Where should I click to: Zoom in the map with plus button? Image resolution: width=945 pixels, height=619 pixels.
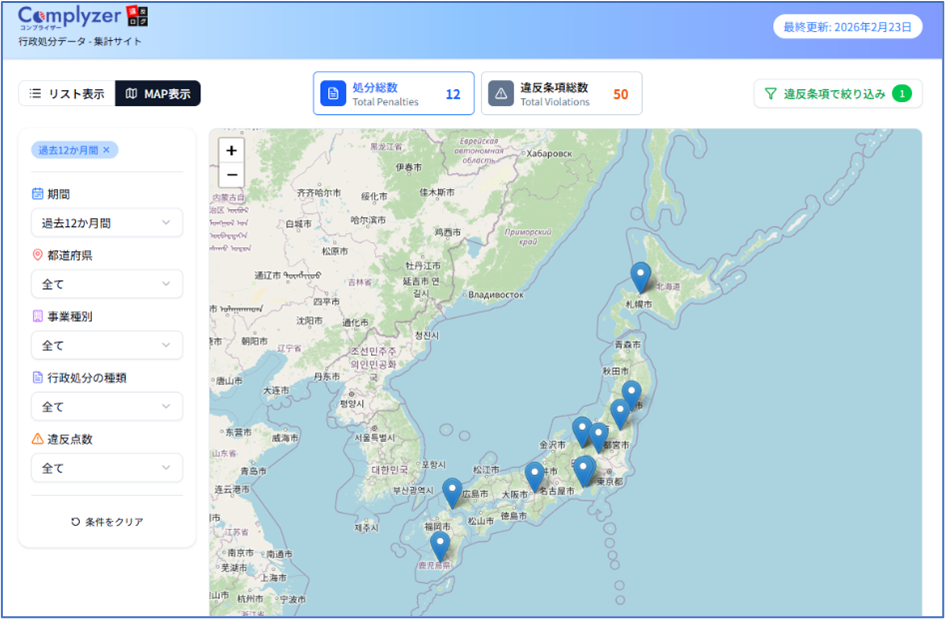(232, 151)
